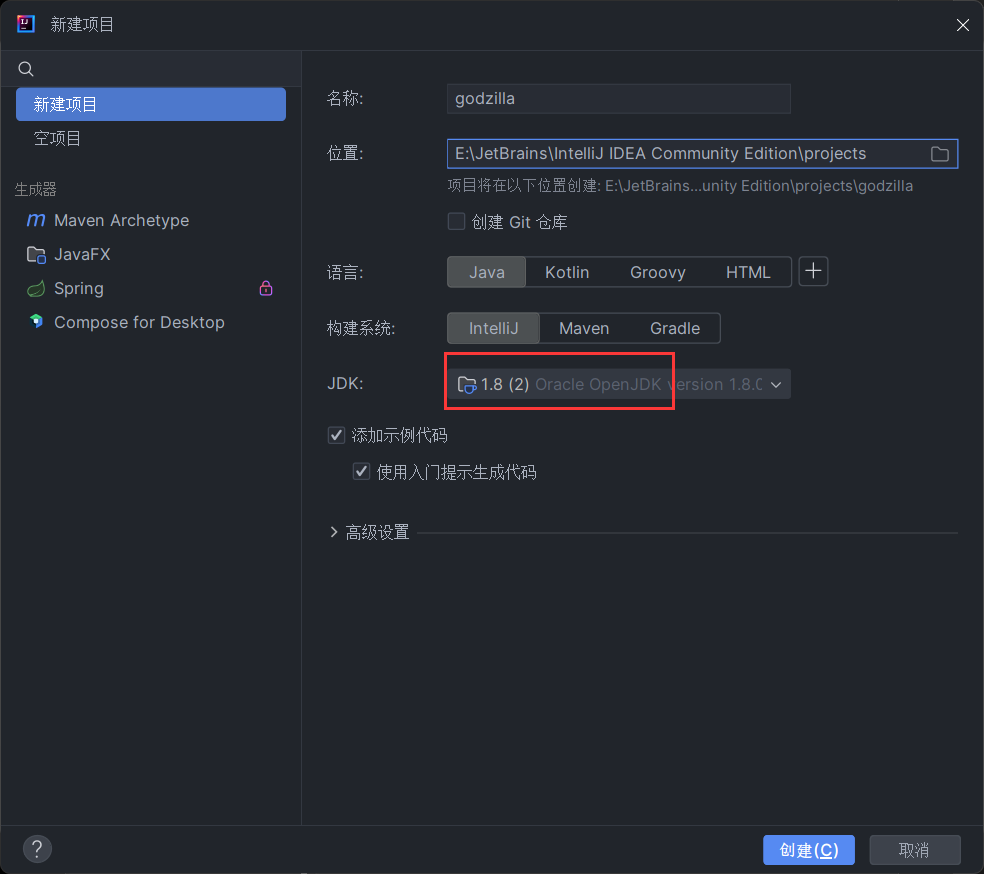Click the Cancel button
Viewport: 984px width, 874px height.
pos(914,850)
